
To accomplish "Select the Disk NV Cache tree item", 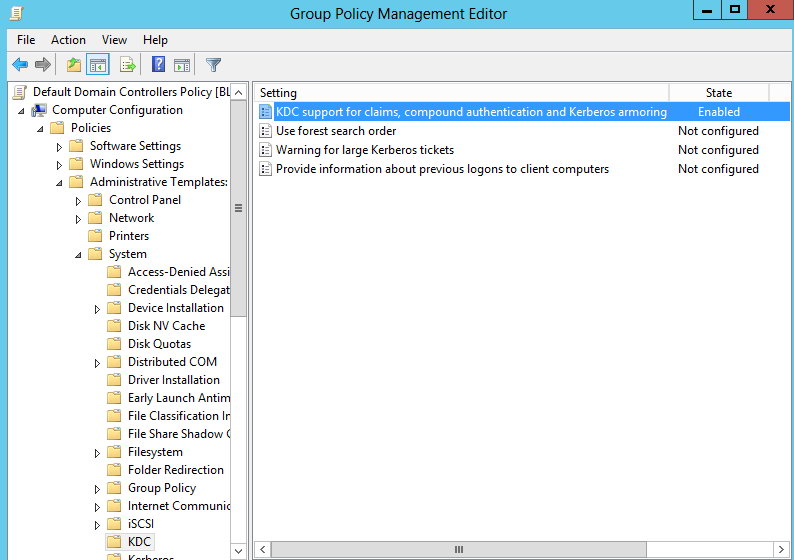I will [167, 326].
